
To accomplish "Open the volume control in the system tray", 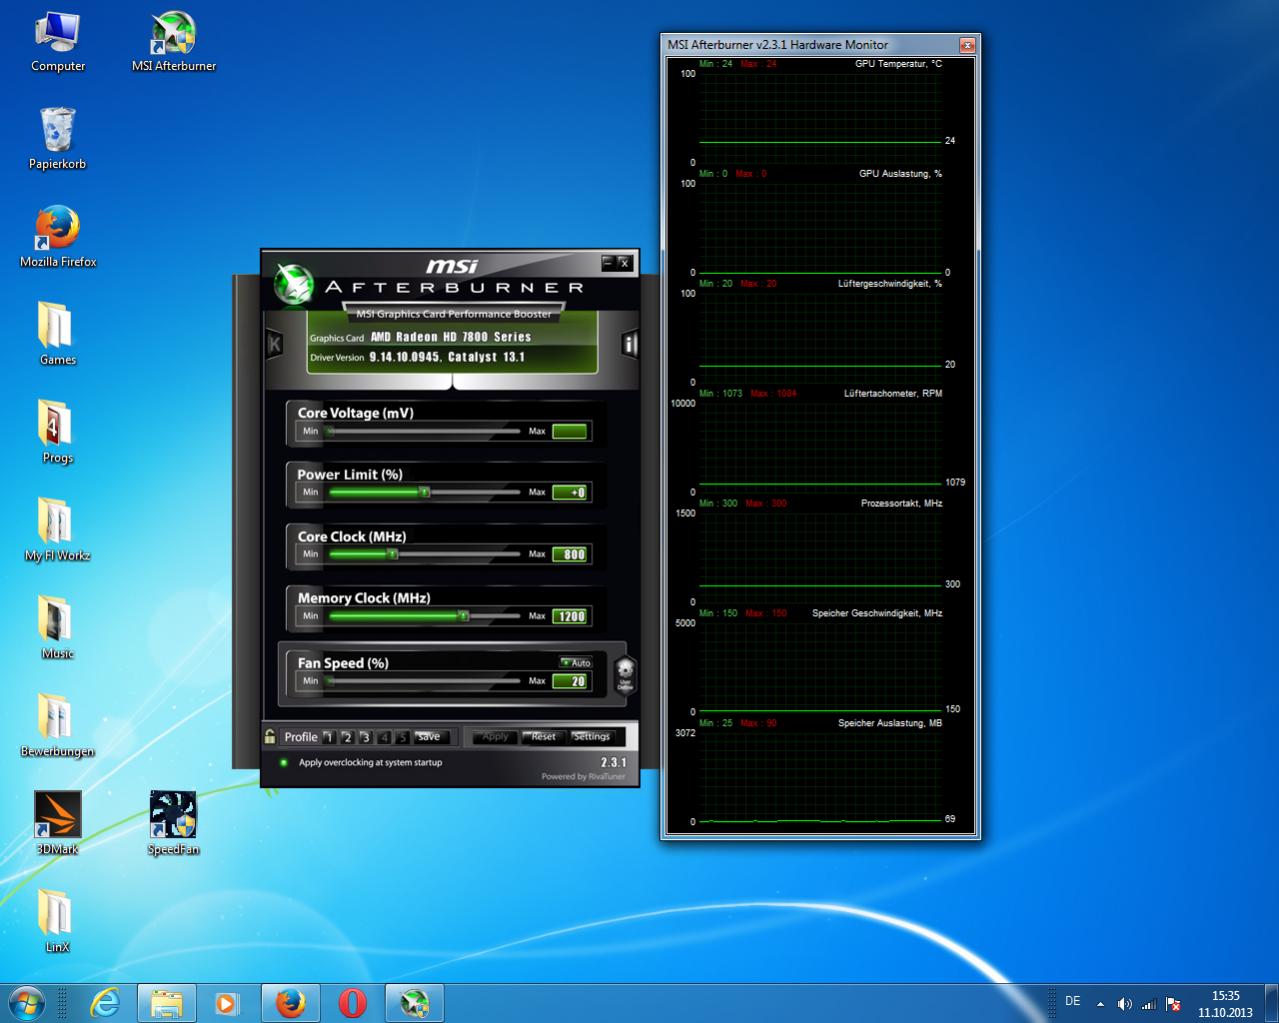I will pyautogui.click(x=1124, y=1003).
